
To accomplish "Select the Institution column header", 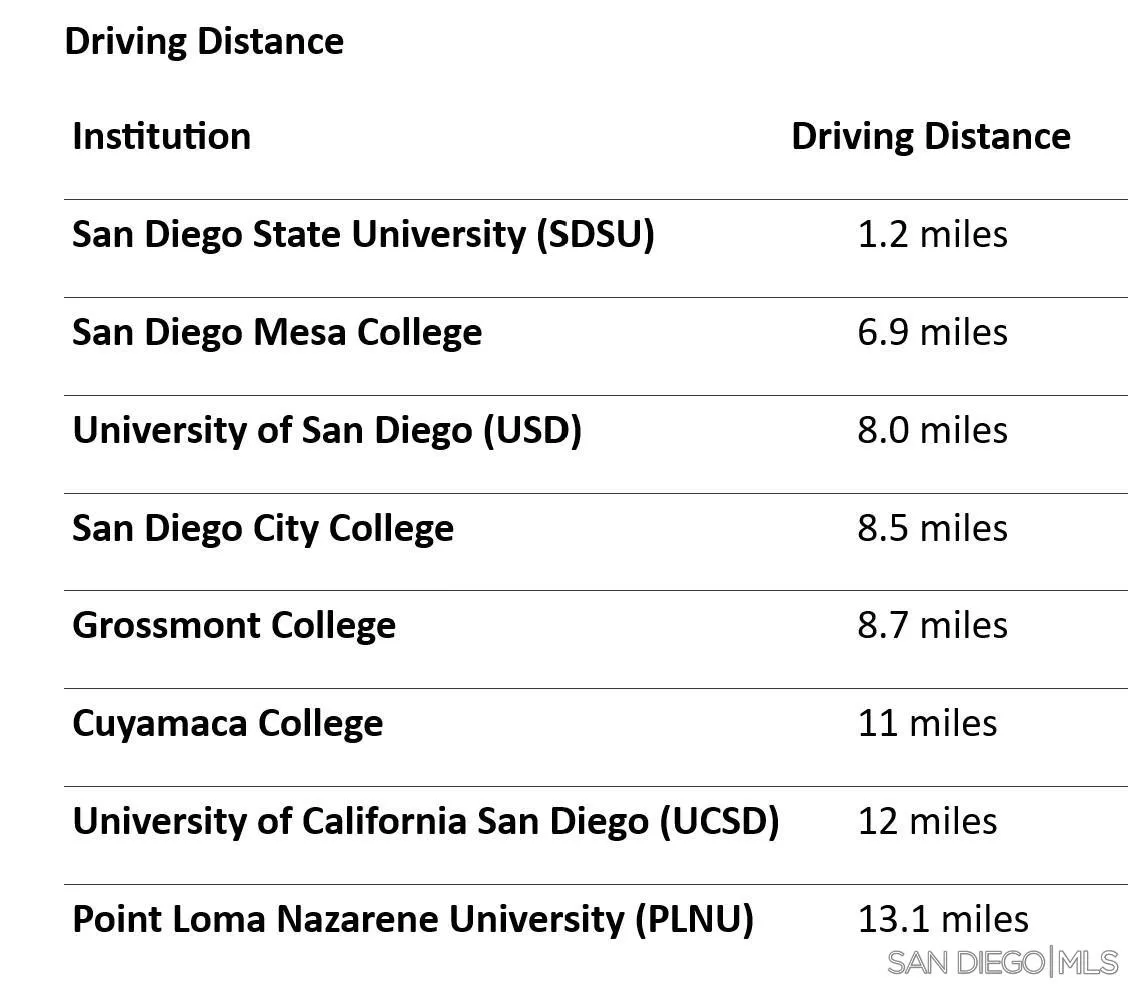I will [x=162, y=137].
